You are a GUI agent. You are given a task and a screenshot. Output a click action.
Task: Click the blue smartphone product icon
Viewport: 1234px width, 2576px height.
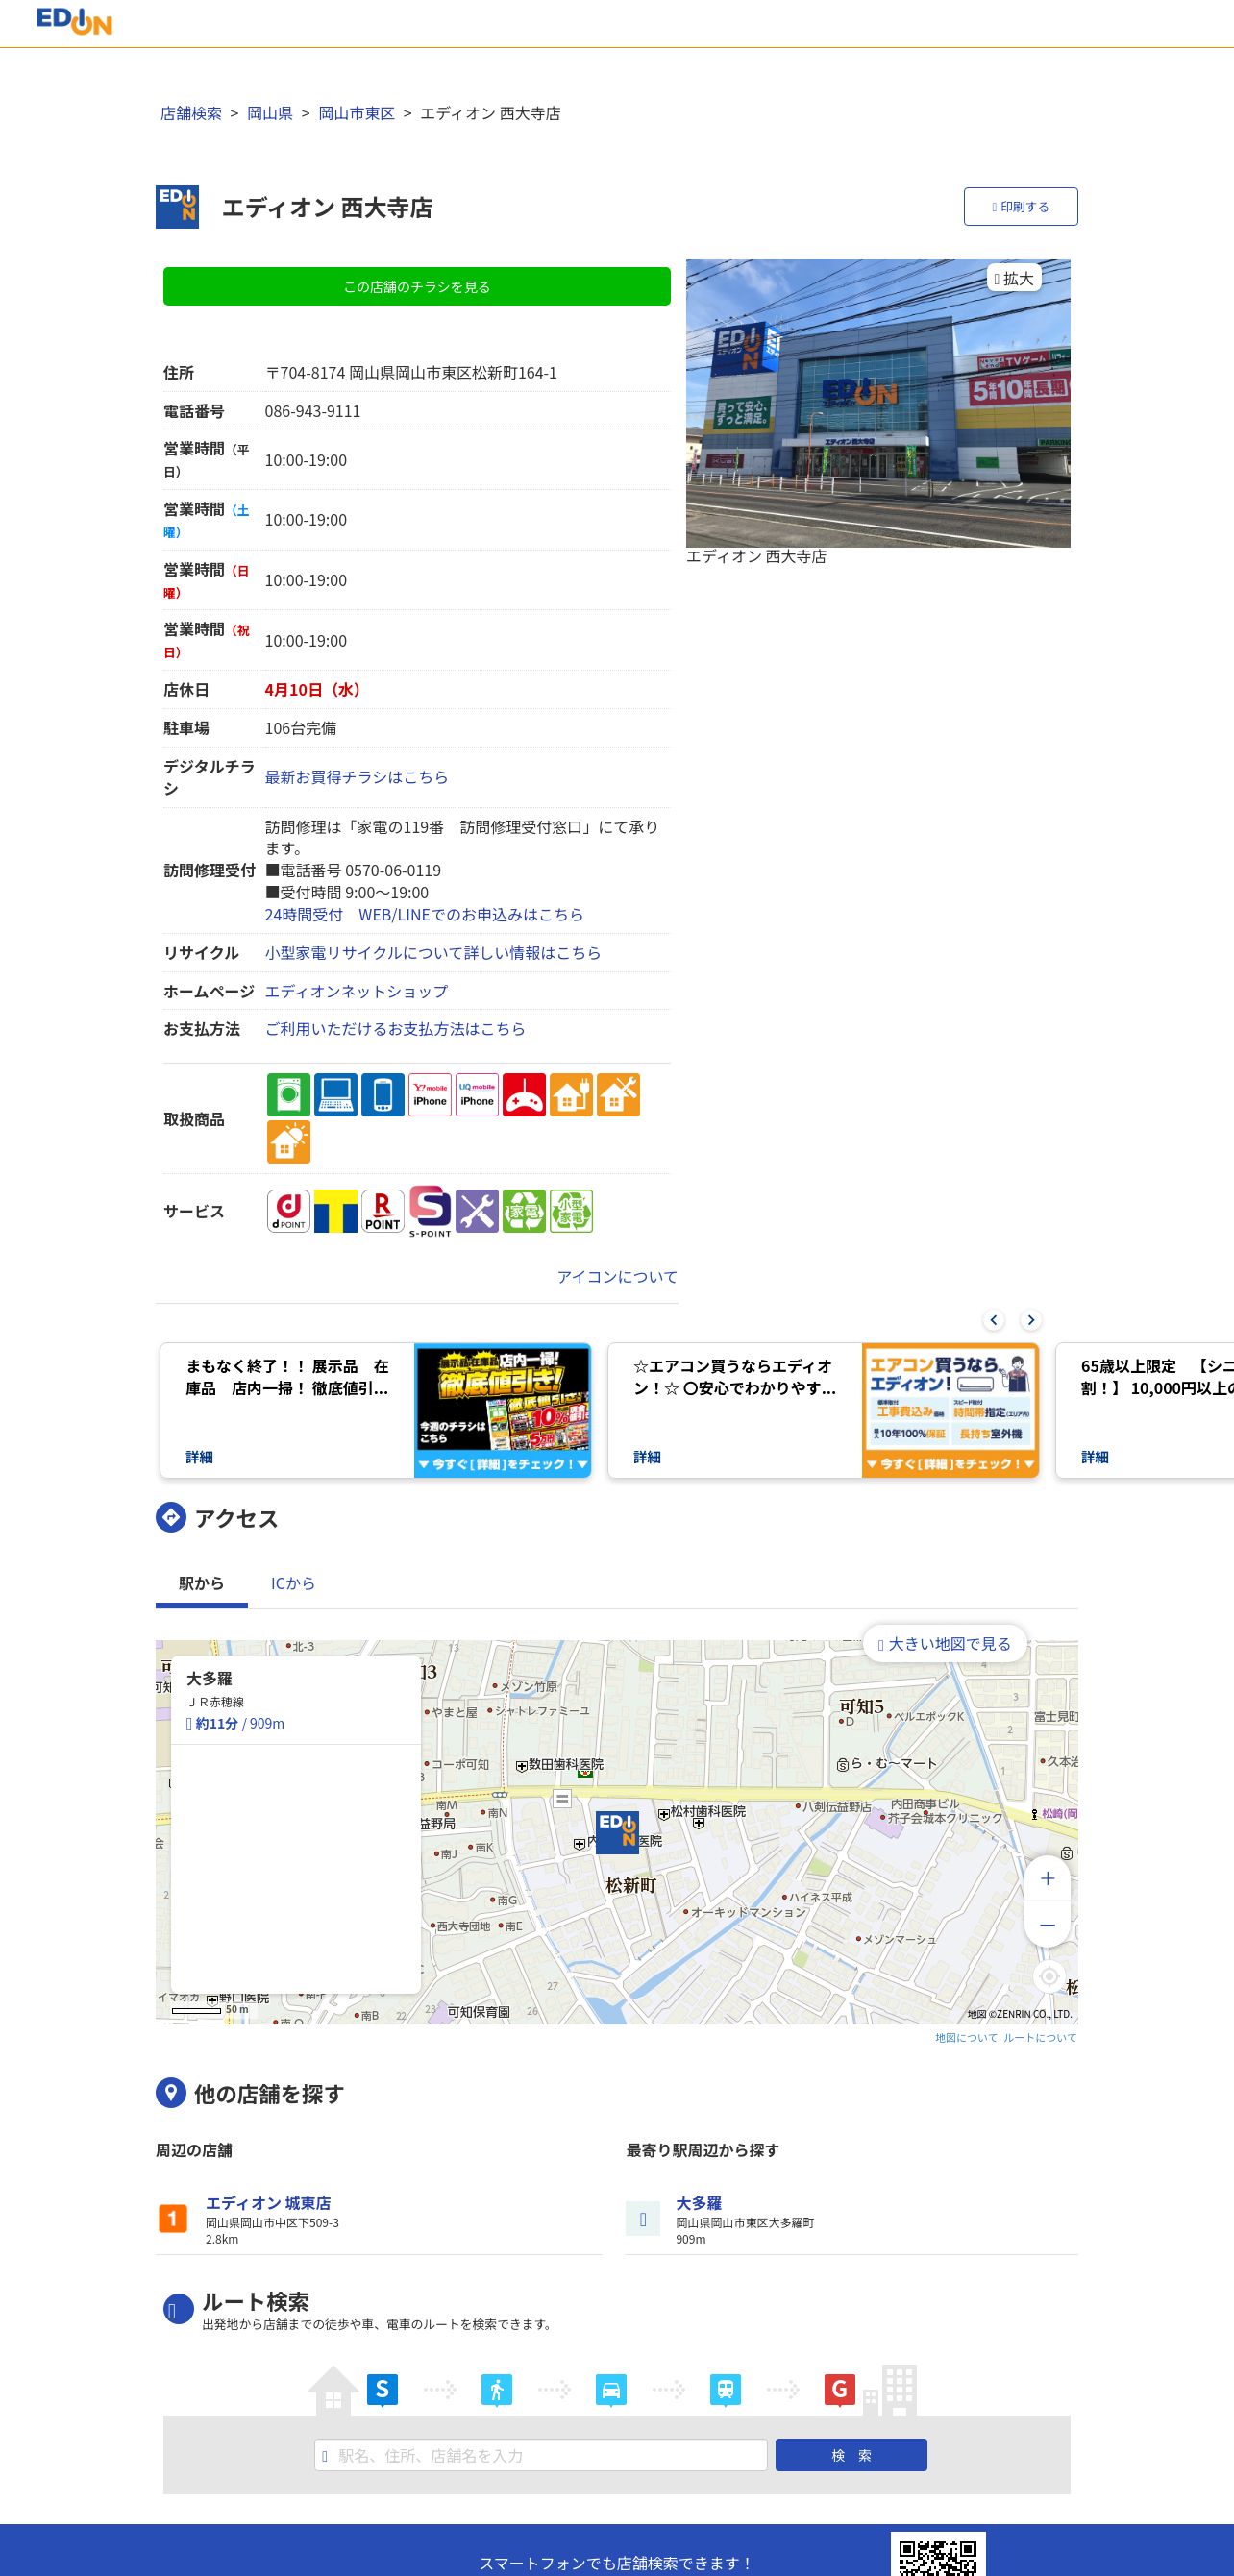click(382, 1095)
